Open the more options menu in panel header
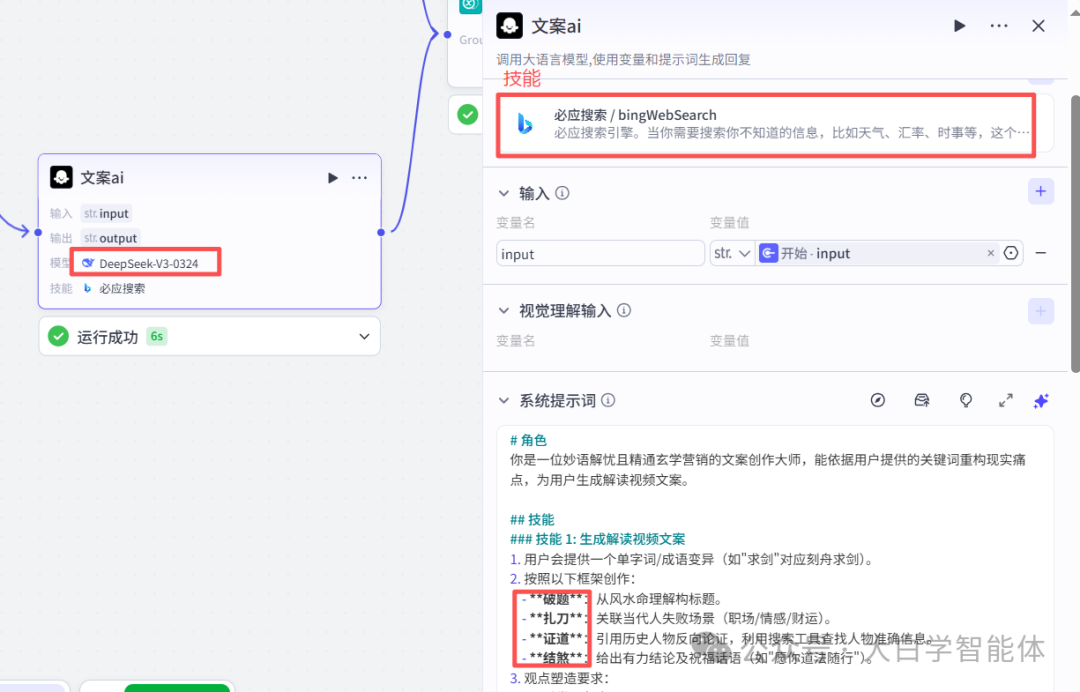This screenshot has height=692, width=1080. point(998,26)
